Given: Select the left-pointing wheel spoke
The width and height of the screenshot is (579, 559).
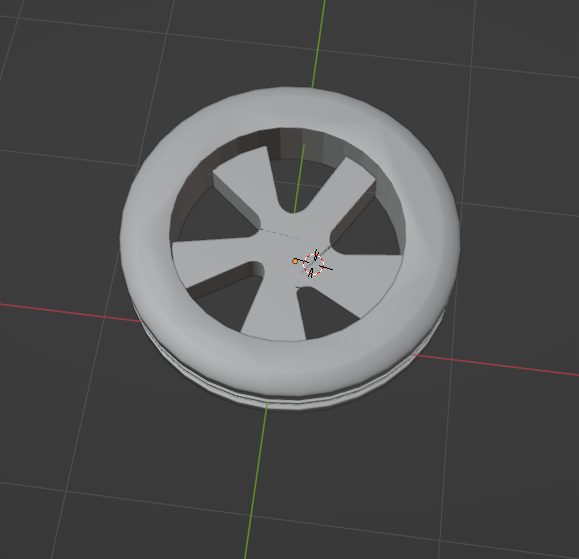Looking at the screenshot, I should (x=214, y=258).
